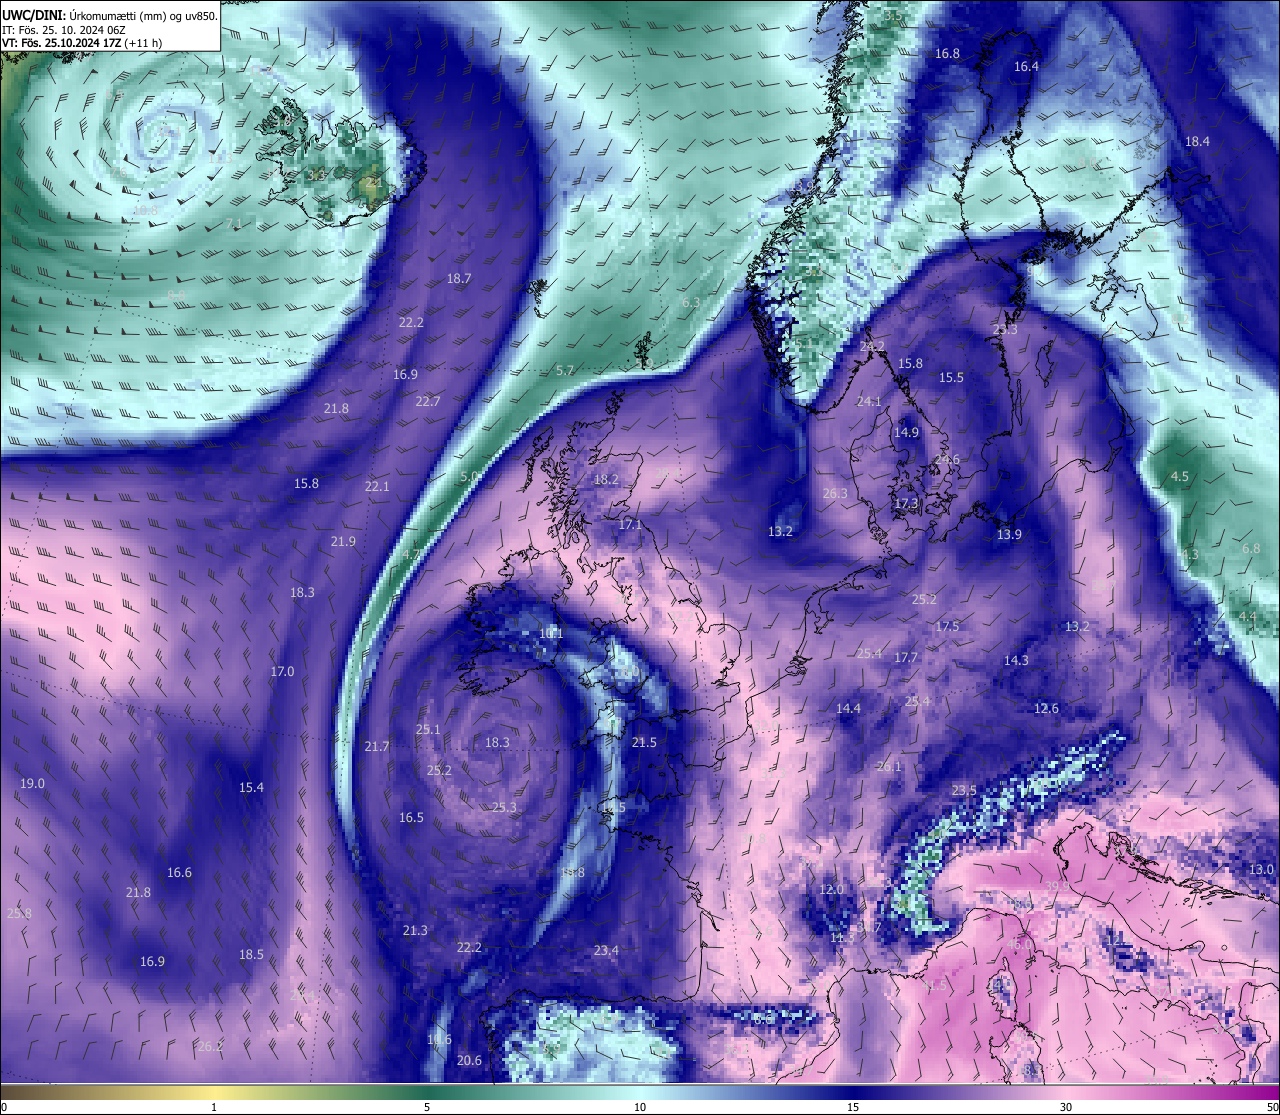Click the 30 label on the color scale
The image size is (1280, 1115).
[1066, 1107]
